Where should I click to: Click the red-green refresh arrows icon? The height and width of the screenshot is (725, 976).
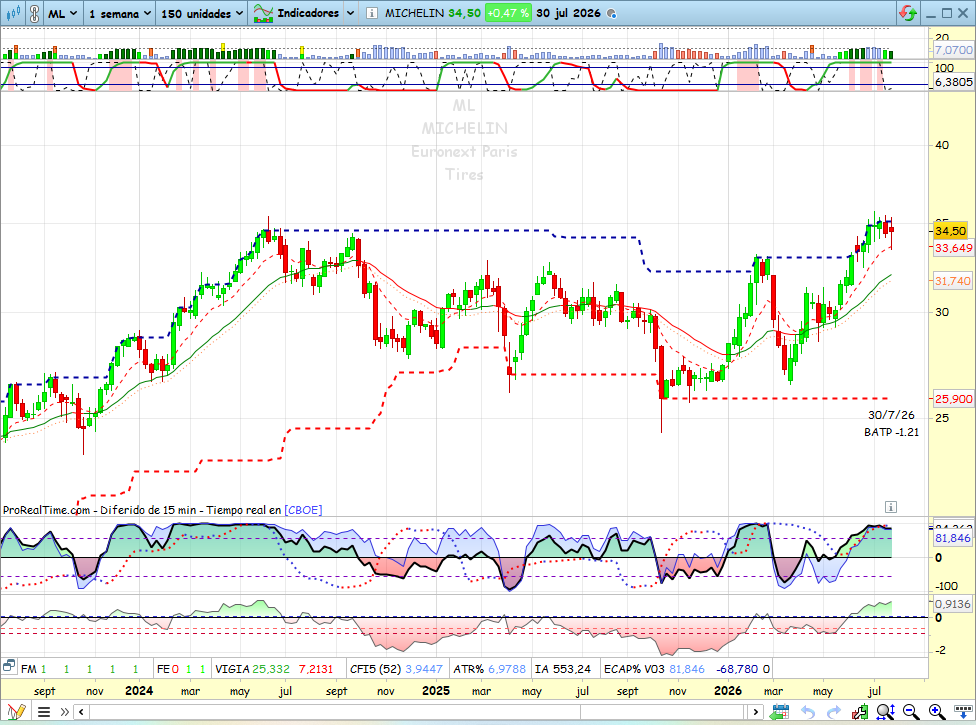point(908,13)
